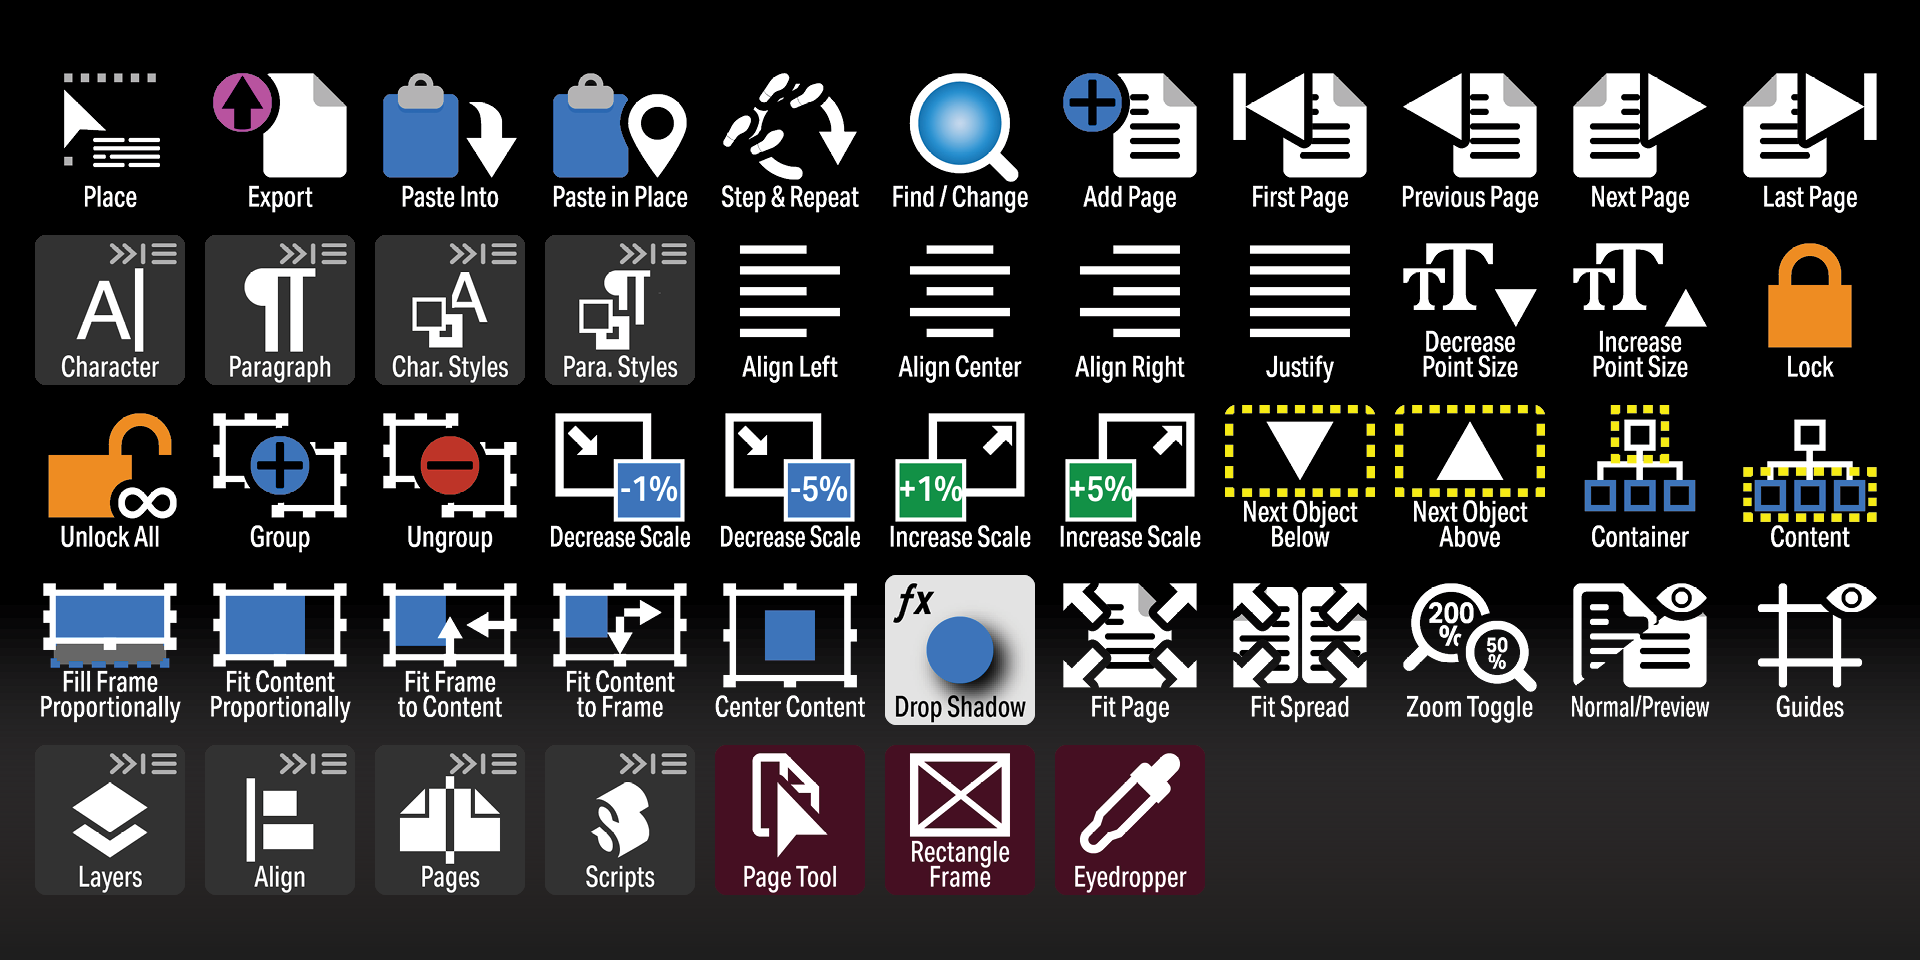1920x960 pixels.
Task: Click Decrease Point Size icon
Action: pos(1470,285)
